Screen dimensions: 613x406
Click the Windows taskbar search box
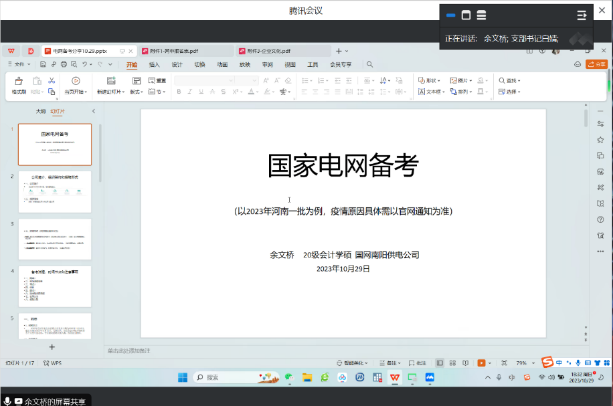[225, 377]
